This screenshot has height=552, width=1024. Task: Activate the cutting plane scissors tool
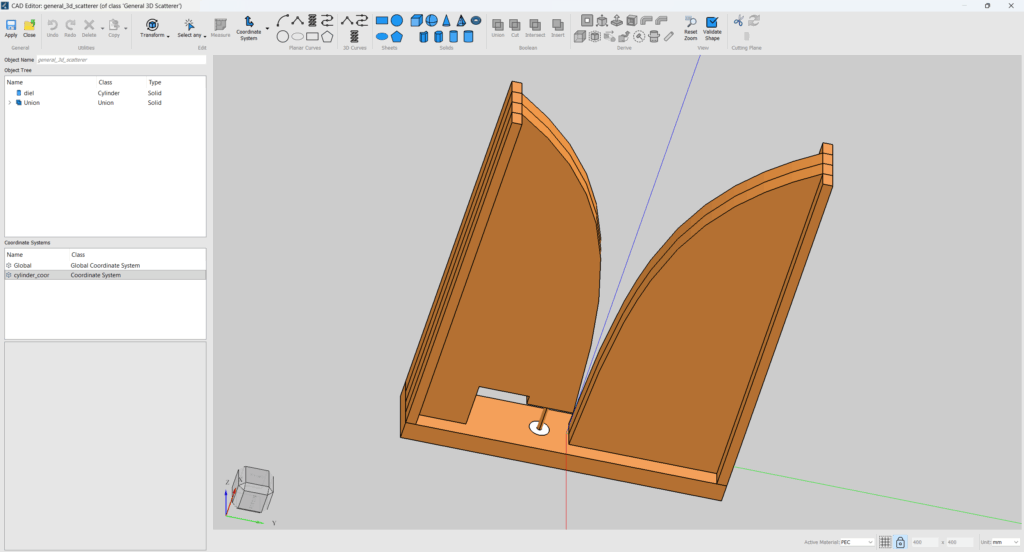coord(739,21)
